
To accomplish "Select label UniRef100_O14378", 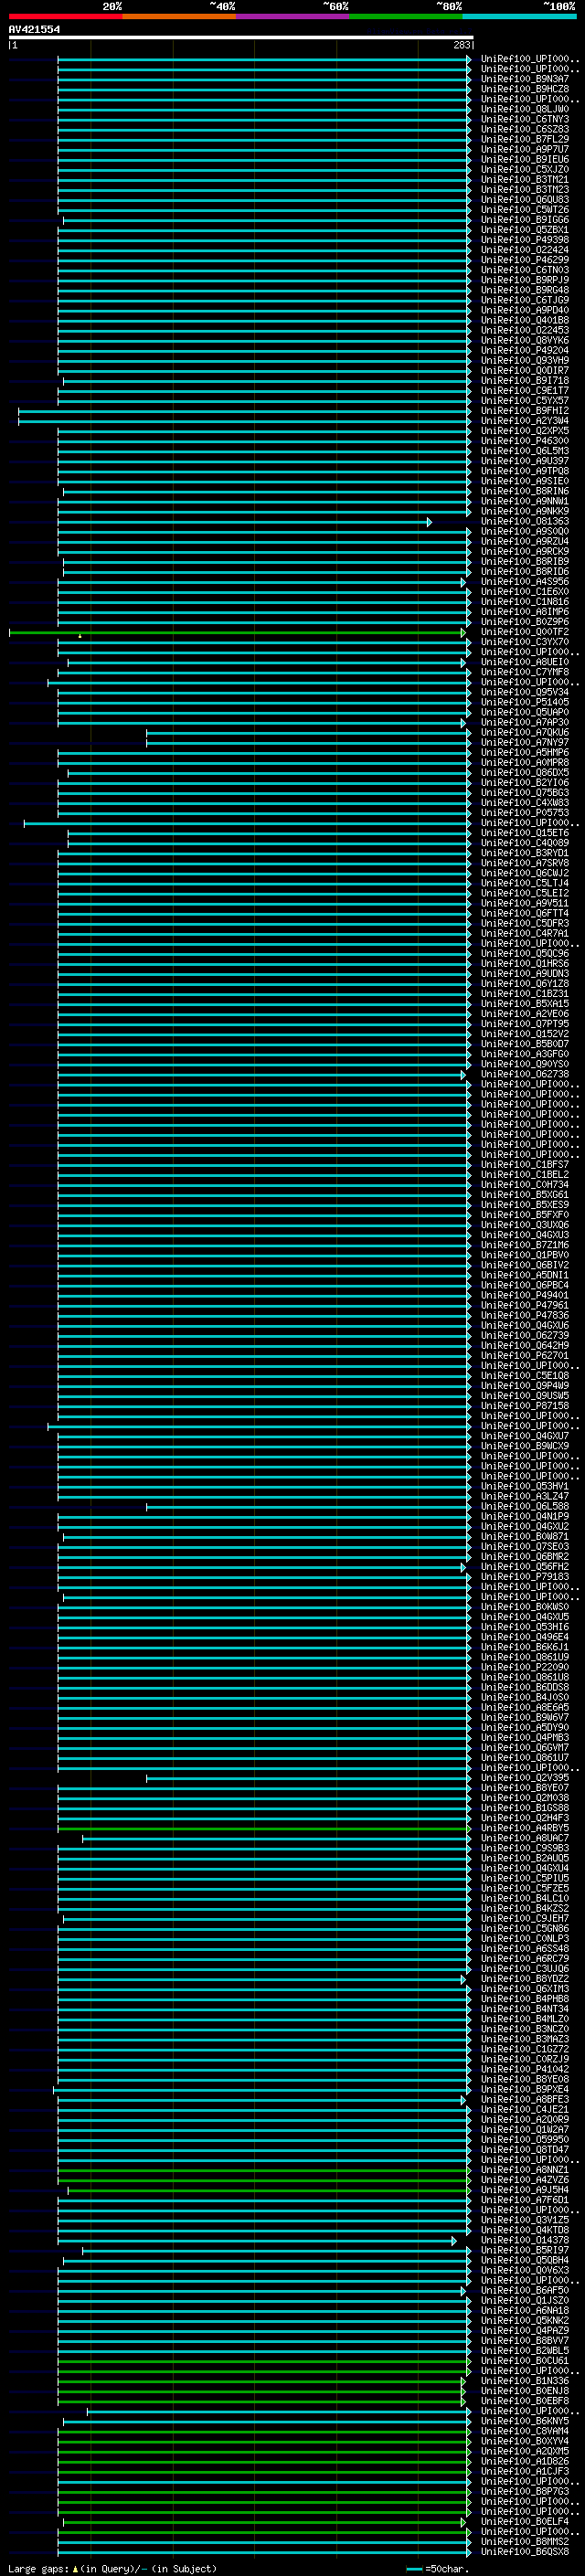I will click(x=525, y=2240).
